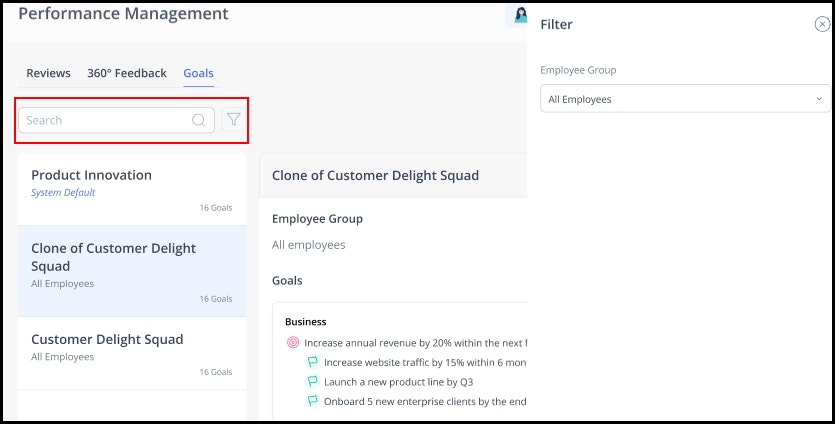Click the filter funnel icon
The image size is (835, 424).
[x=233, y=120]
